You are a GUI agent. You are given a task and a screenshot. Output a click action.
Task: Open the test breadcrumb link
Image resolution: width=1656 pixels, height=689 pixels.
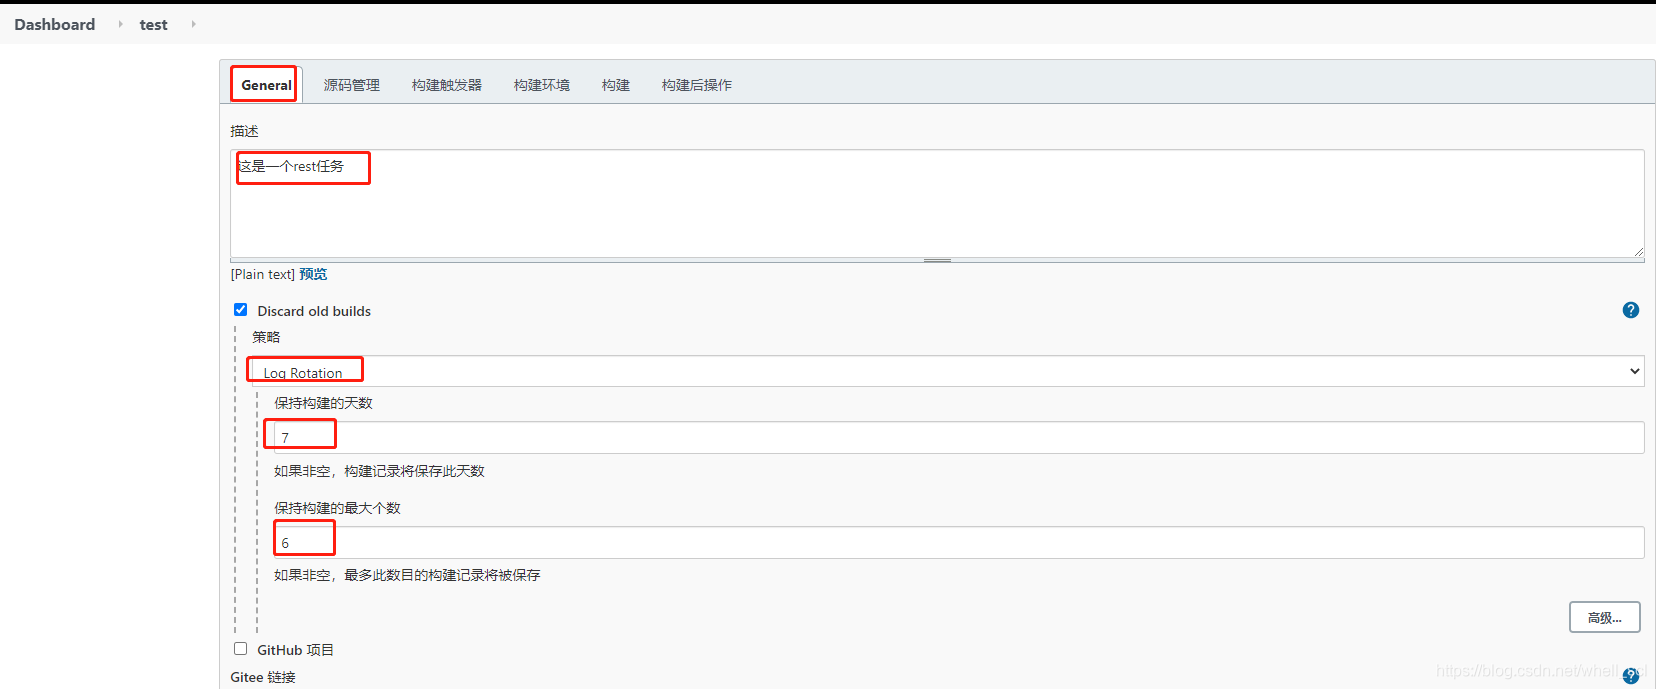point(153,24)
